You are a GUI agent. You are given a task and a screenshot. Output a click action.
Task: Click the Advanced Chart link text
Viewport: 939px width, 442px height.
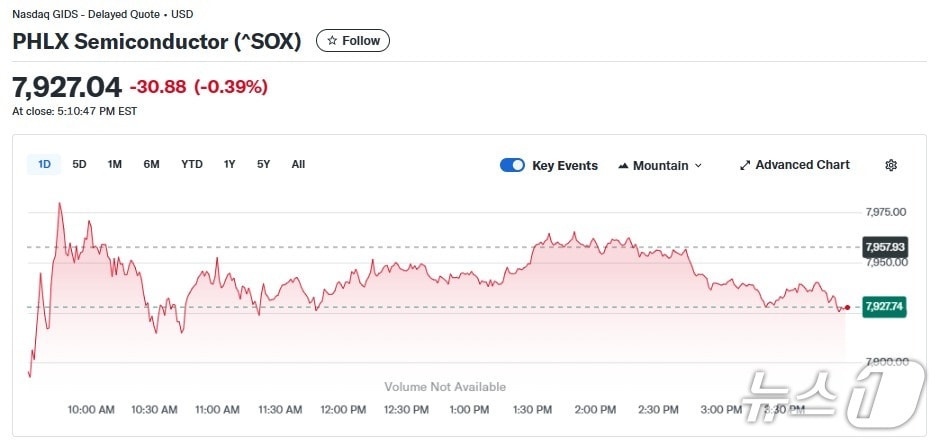pyautogui.click(x=802, y=165)
